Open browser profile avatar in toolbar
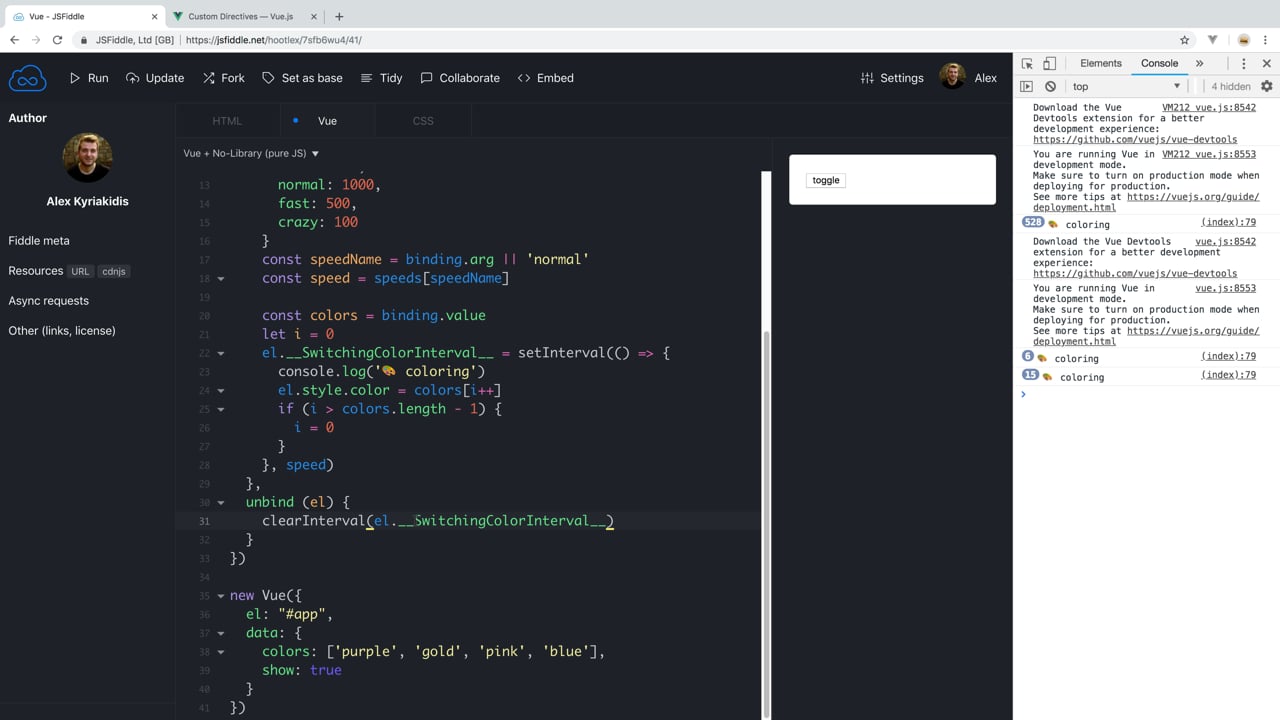The height and width of the screenshot is (720, 1280). 1243,40
